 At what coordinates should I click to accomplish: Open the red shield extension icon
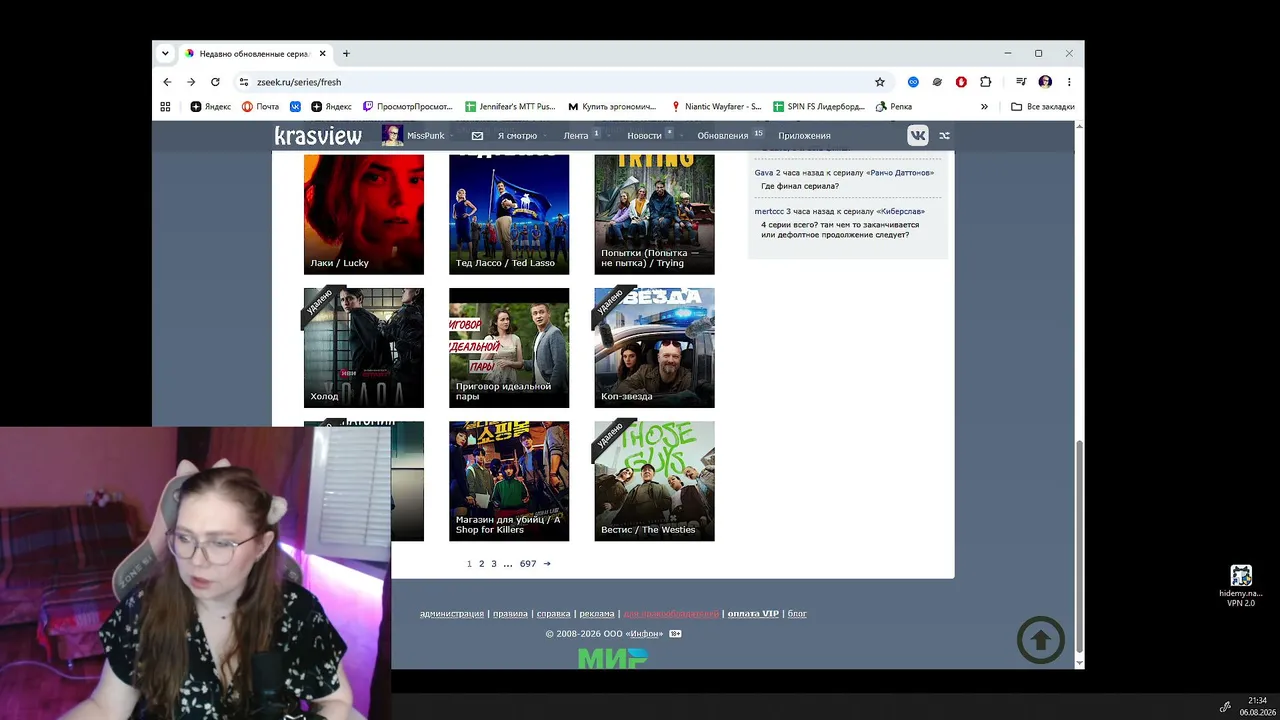pos(961,82)
